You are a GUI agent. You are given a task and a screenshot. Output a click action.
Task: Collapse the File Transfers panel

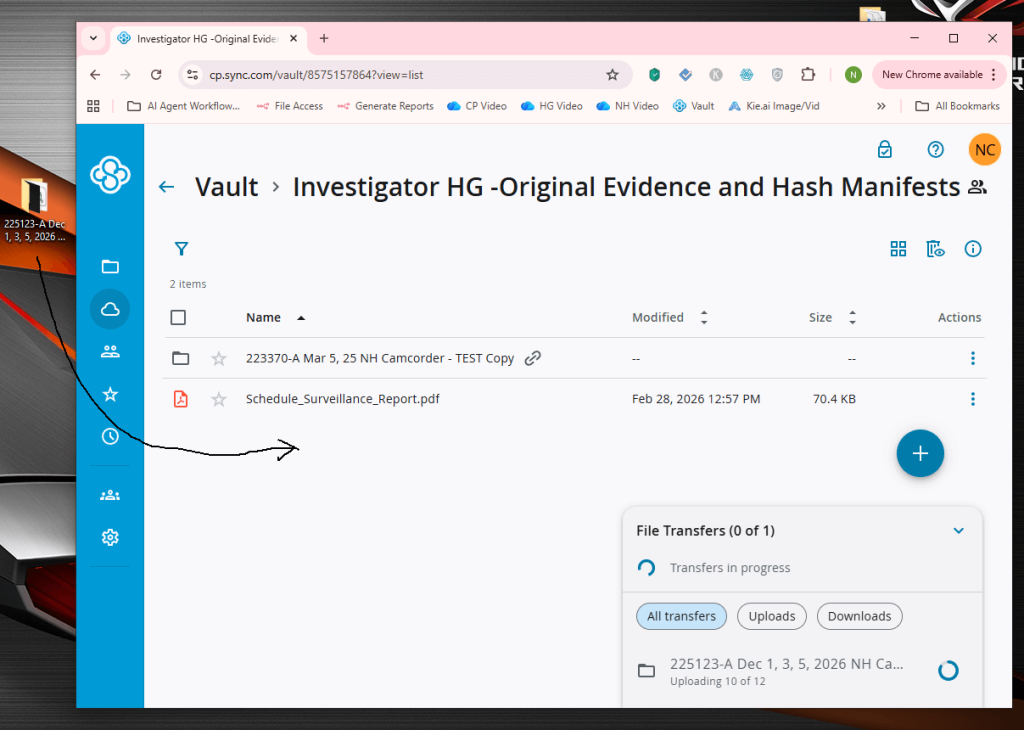point(958,530)
